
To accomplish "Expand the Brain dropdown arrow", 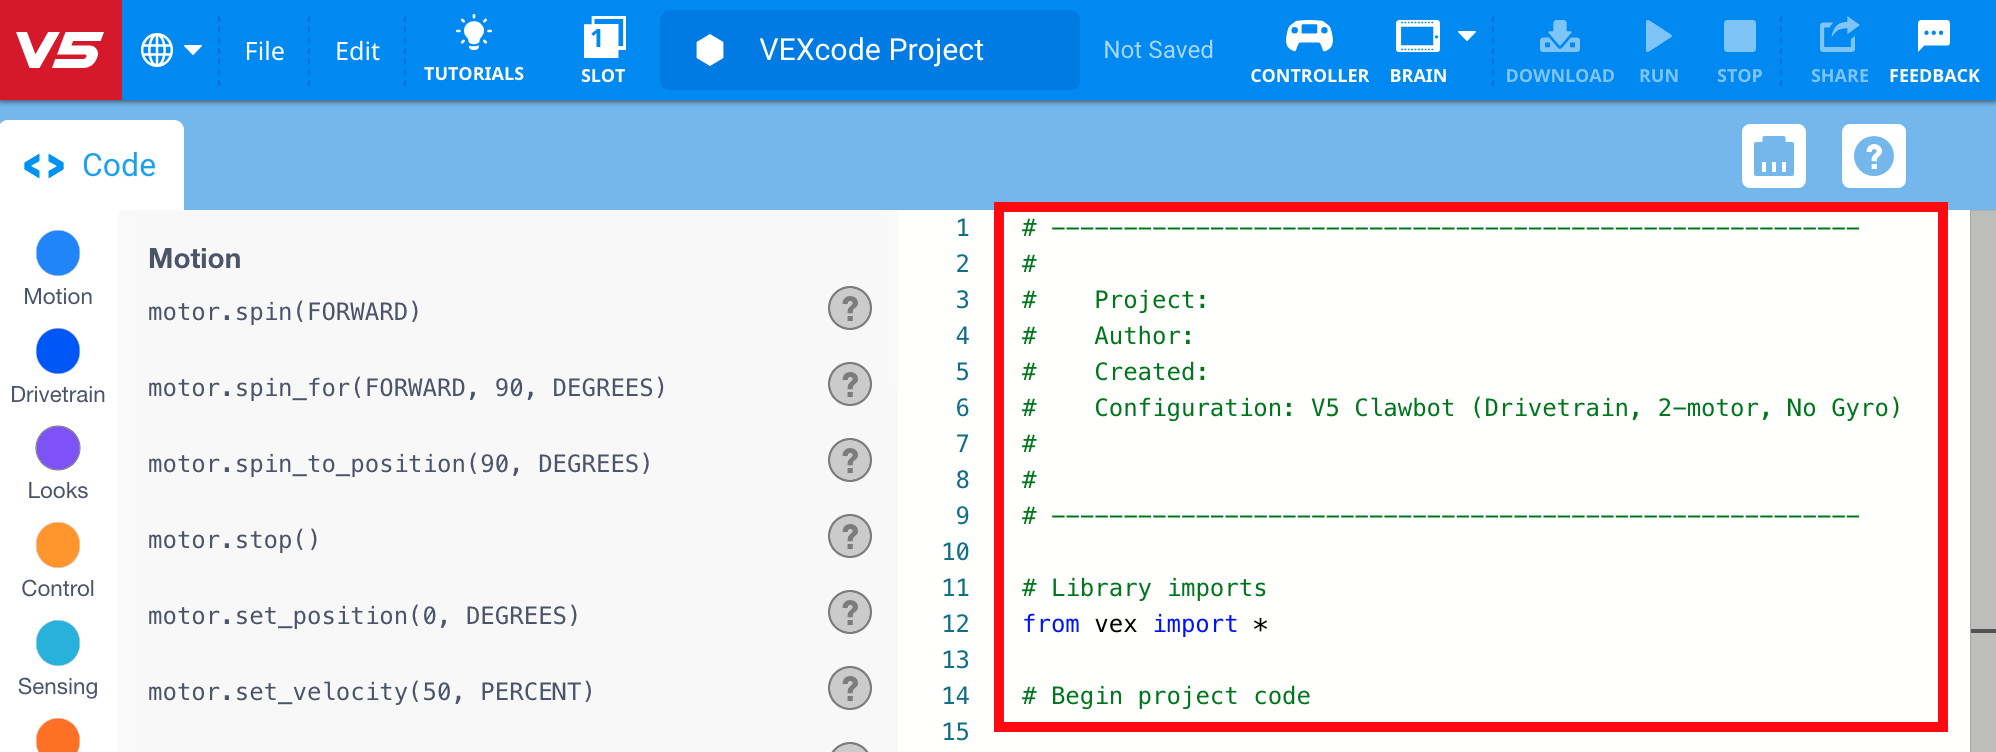I will click(x=1467, y=37).
